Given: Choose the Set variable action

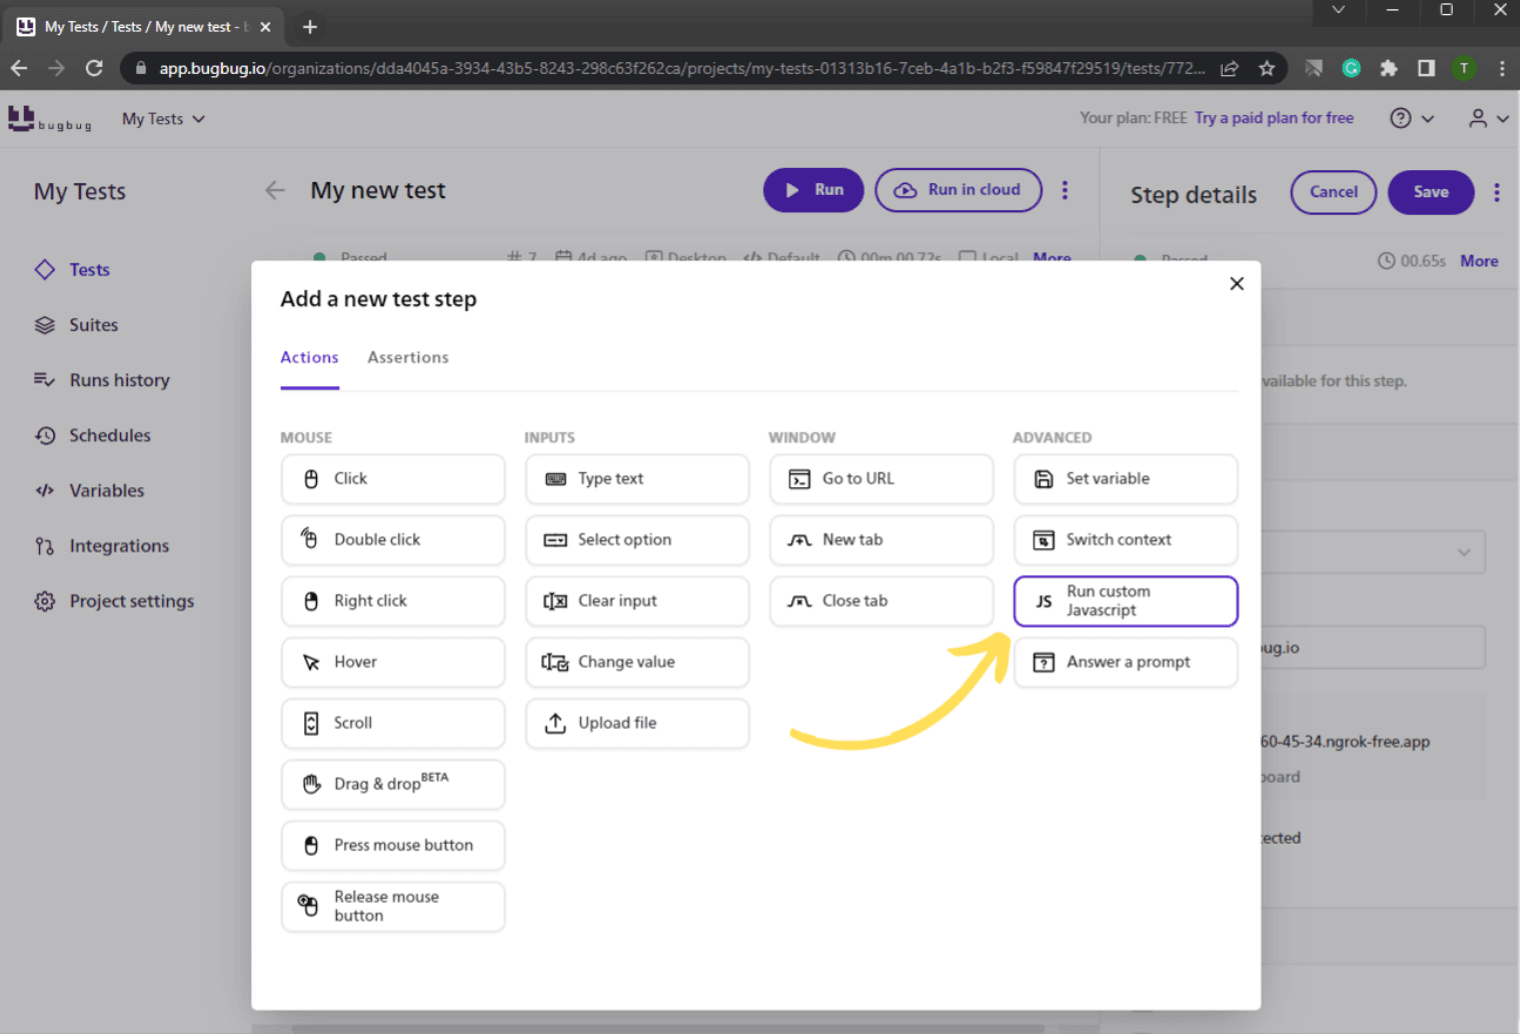Looking at the screenshot, I should [1125, 479].
